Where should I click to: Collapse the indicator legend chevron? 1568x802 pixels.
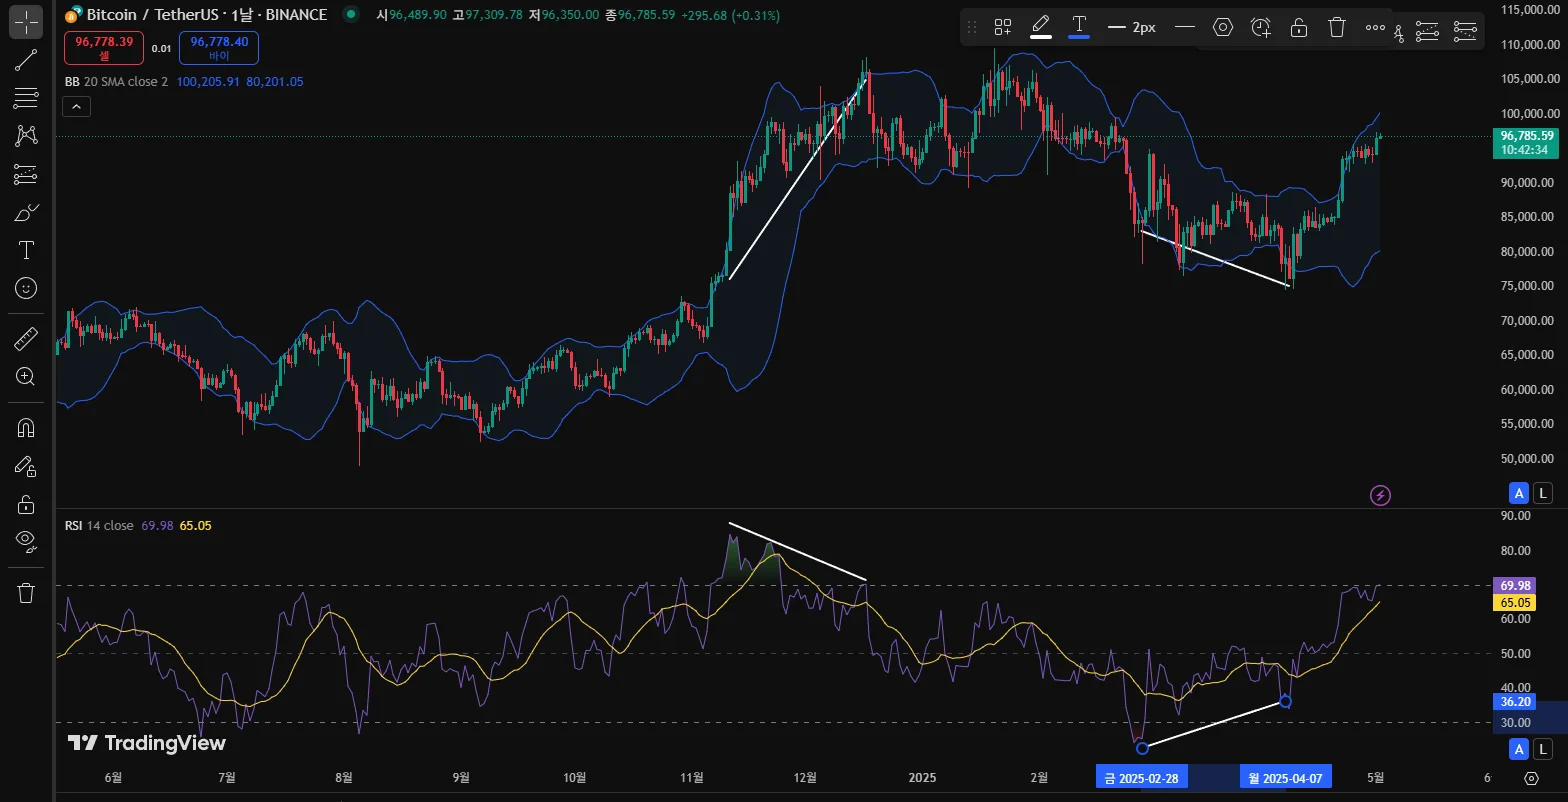click(x=76, y=106)
